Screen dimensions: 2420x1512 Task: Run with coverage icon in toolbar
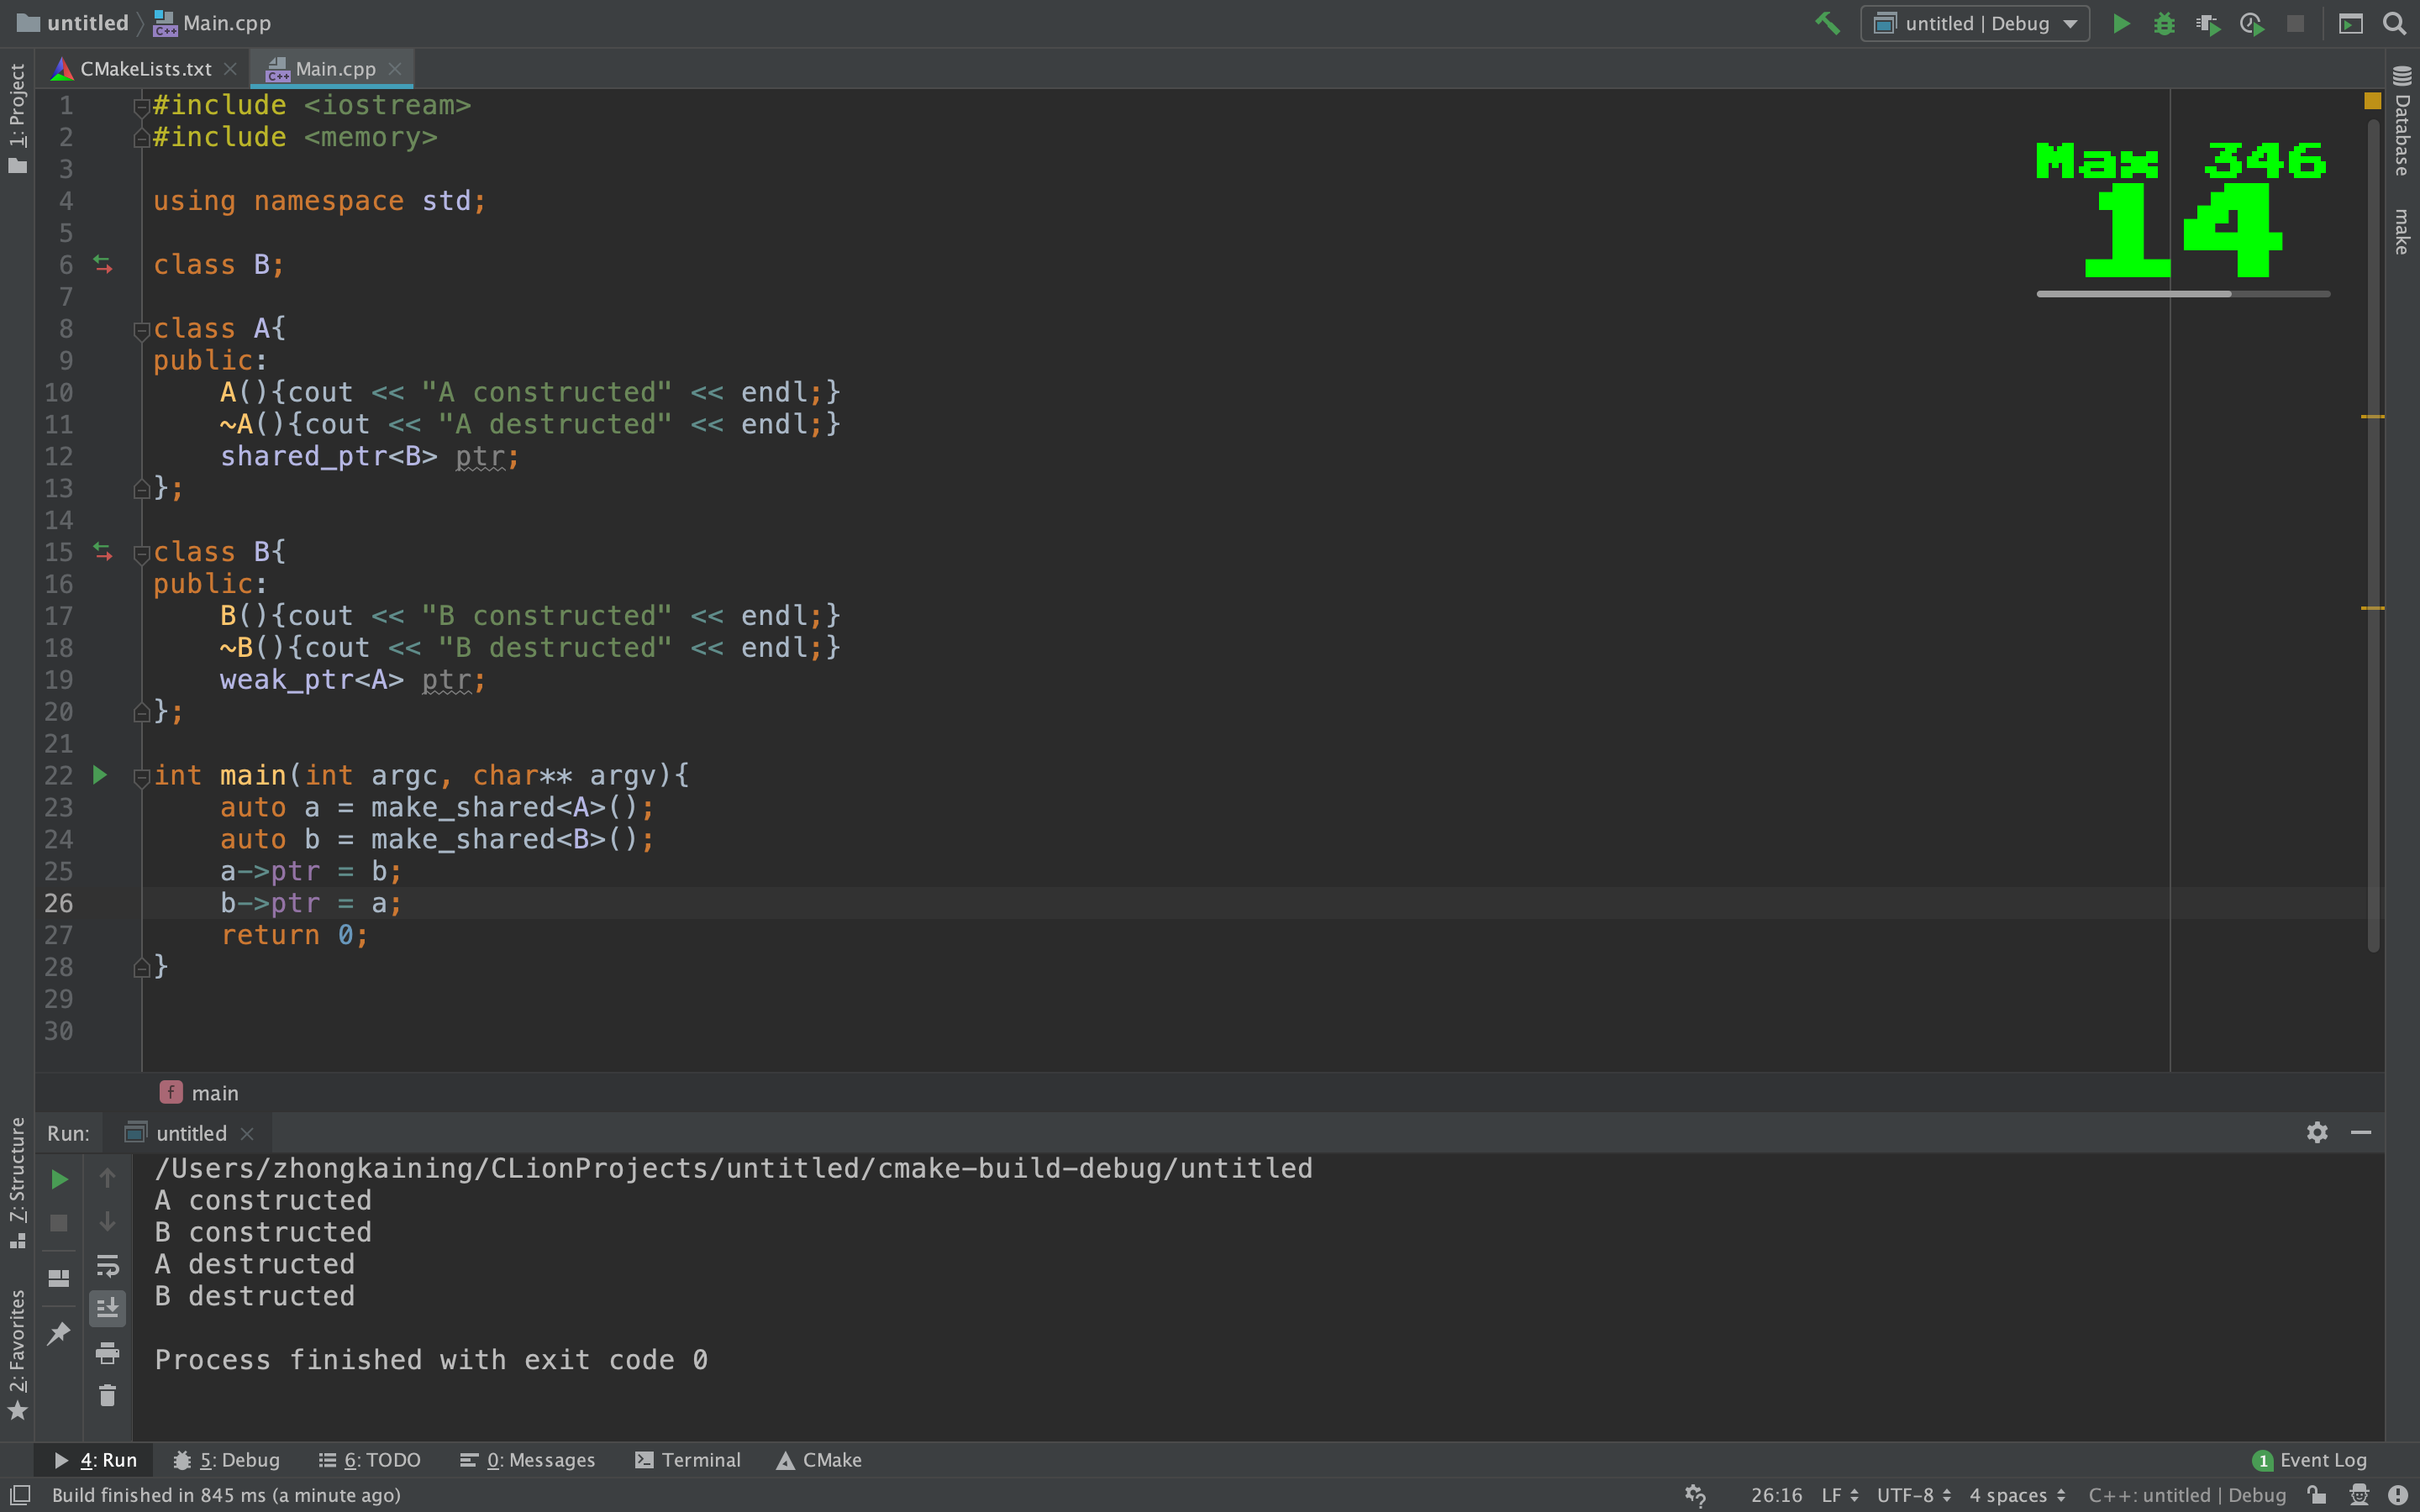pos(2208,23)
